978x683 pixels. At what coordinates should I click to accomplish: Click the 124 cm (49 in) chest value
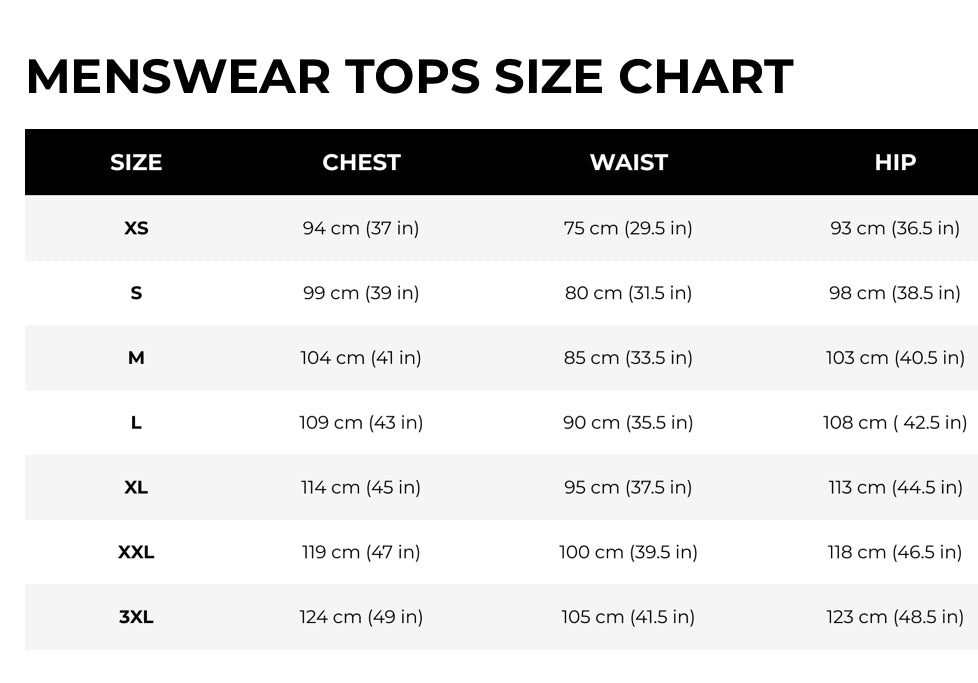[x=361, y=617]
